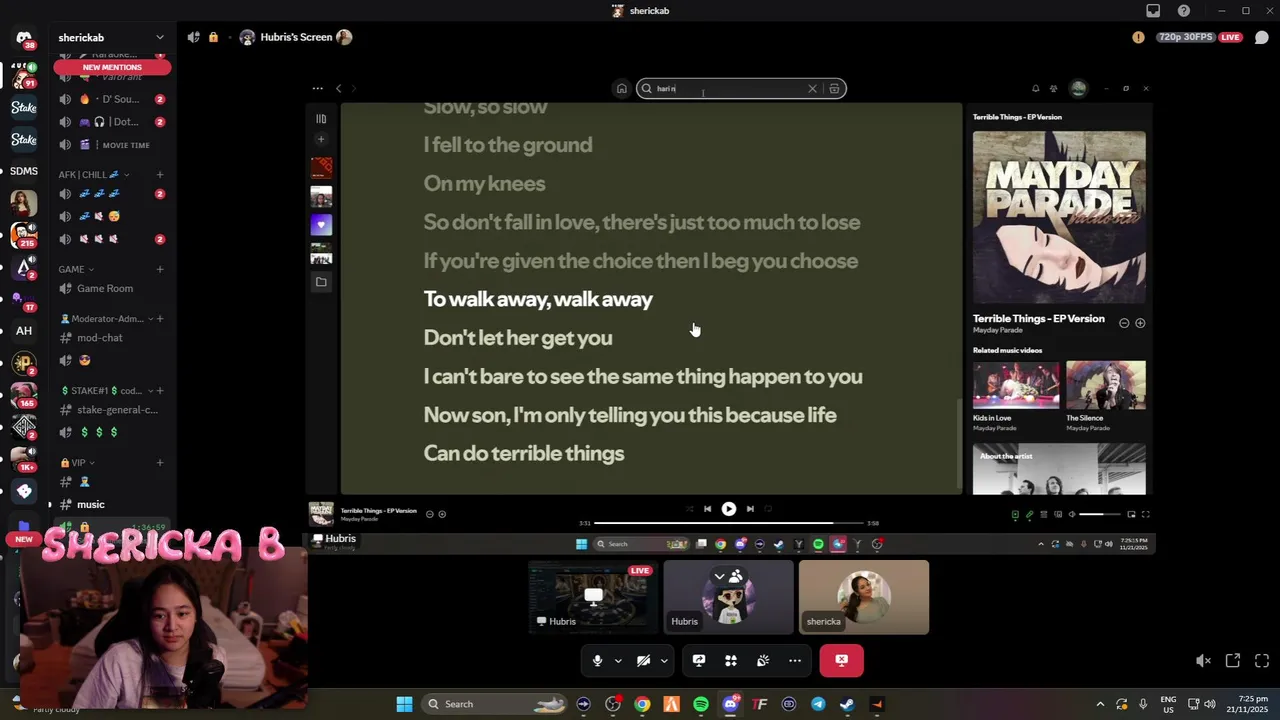The width and height of the screenshot is (1280, 720).
Task: Open mod-chat text channel
Action: click(100, 338)
